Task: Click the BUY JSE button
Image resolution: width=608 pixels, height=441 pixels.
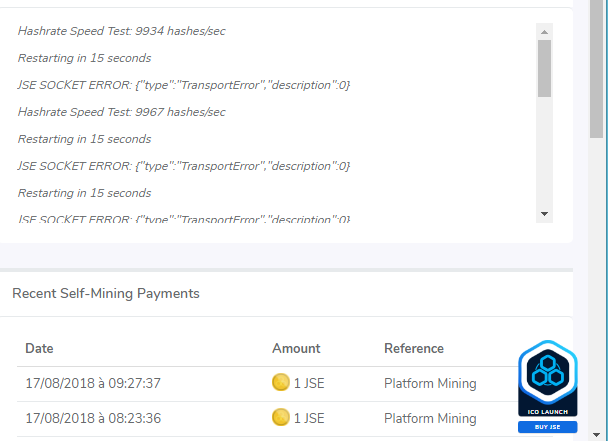Action: [x=548, y=427]
